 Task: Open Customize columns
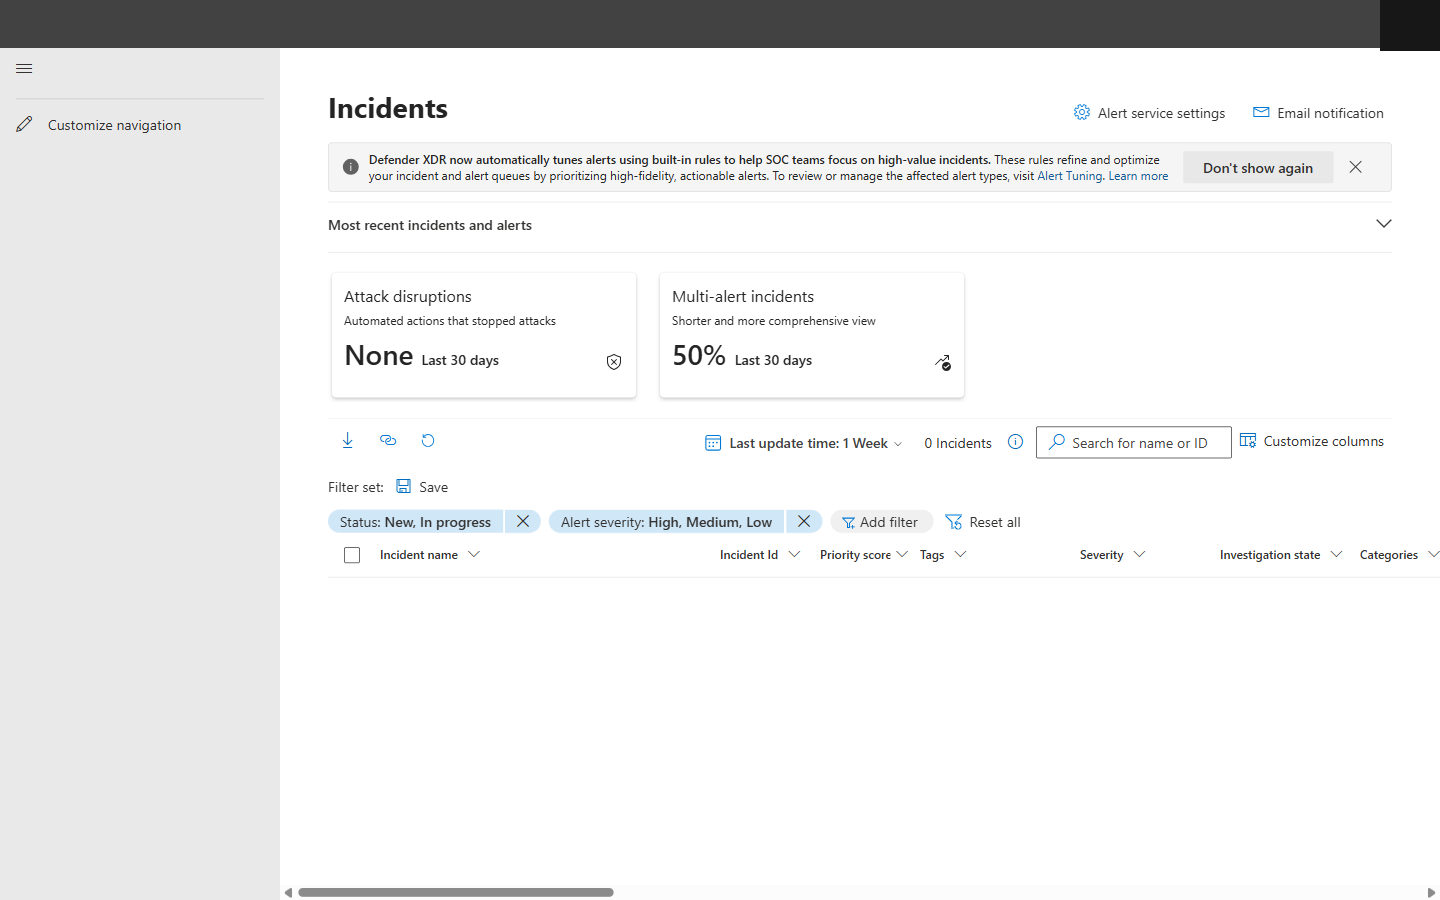coord(1312,440)
